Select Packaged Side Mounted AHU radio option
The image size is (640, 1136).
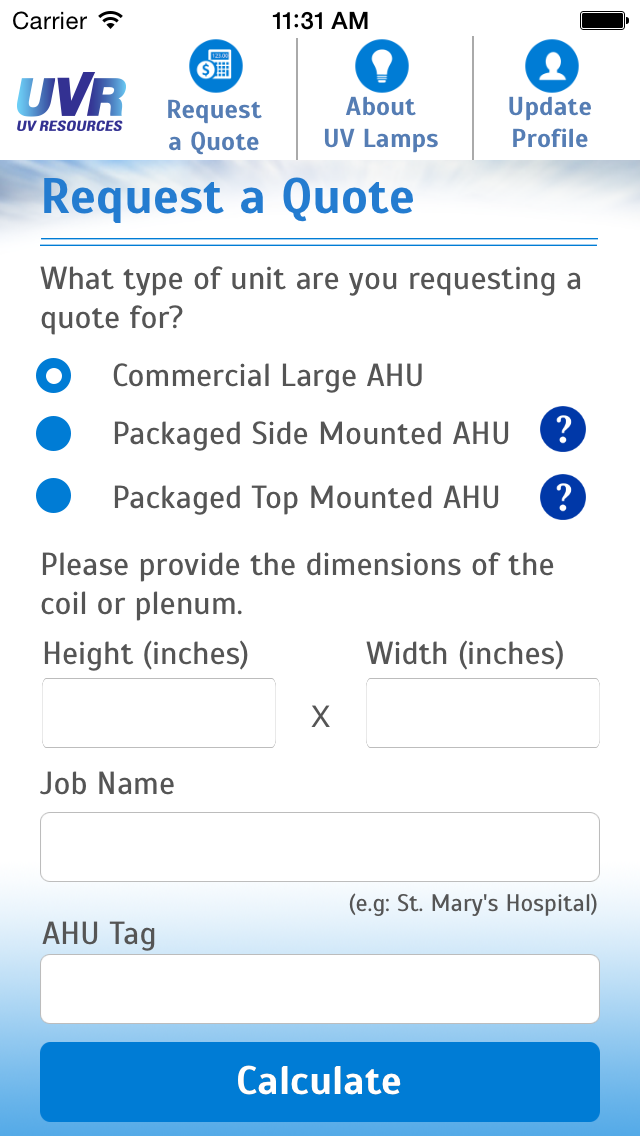(x=54, y=434)
